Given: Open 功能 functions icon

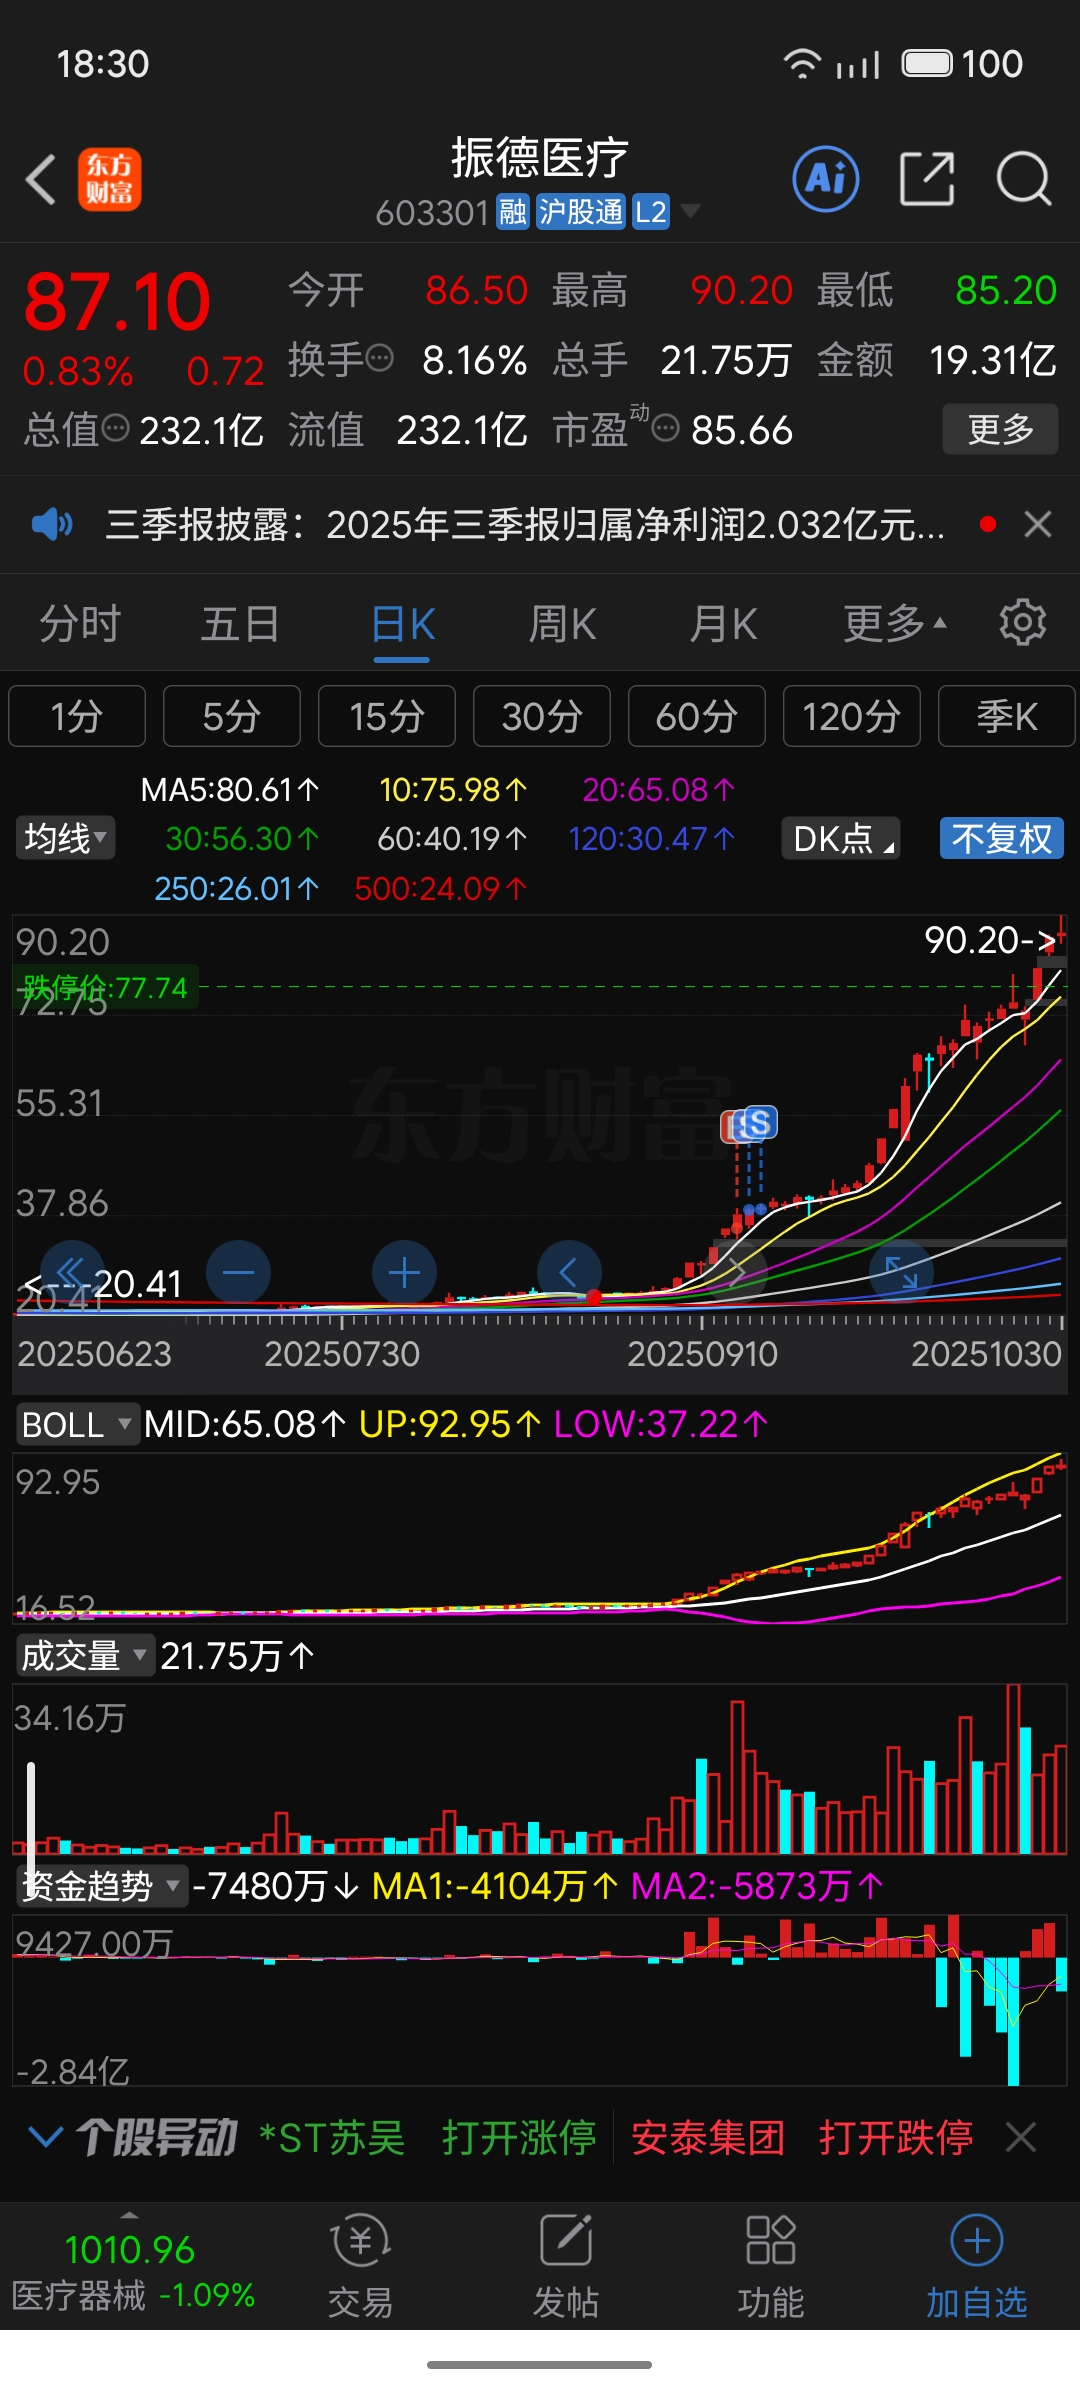Looking at the screenshot, I should tap(771, 2266).
